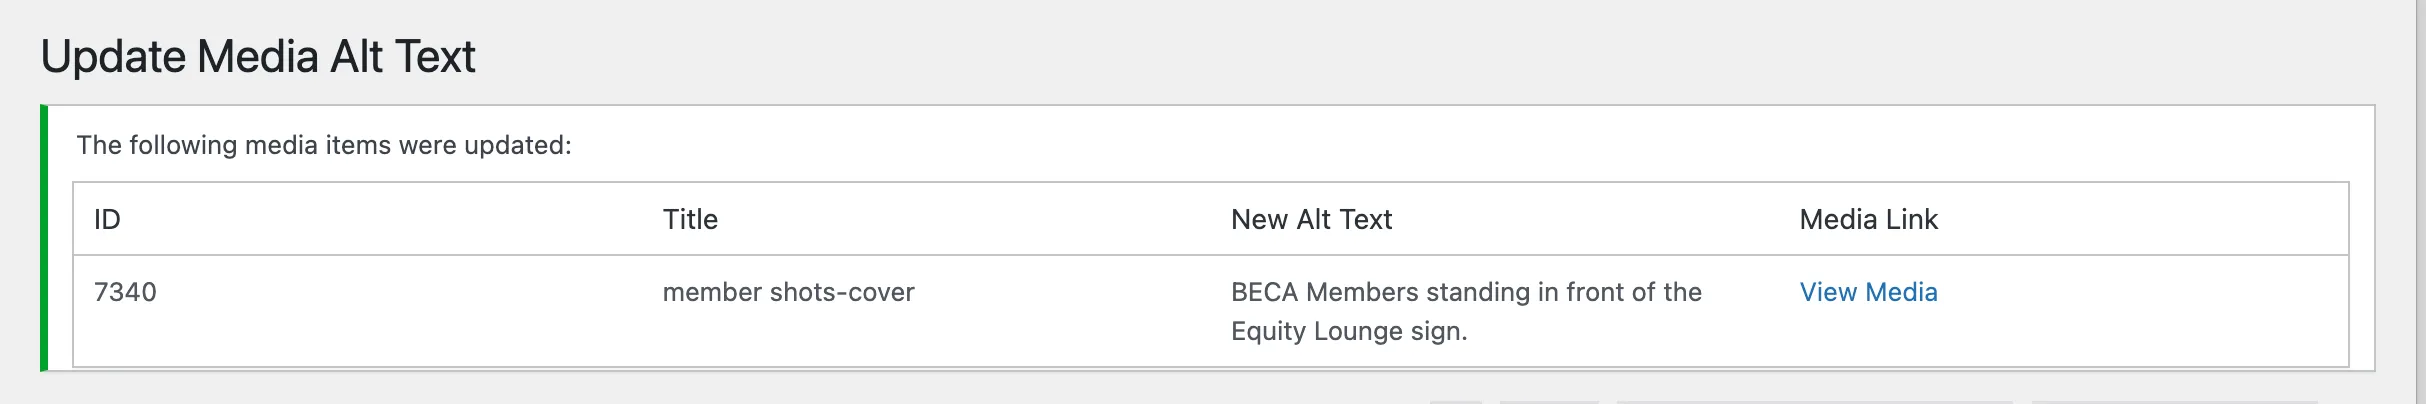This screenshot has height=404, width=2426.
Task: Click the Update Media Alt Text heading
Action: [258, 57]
